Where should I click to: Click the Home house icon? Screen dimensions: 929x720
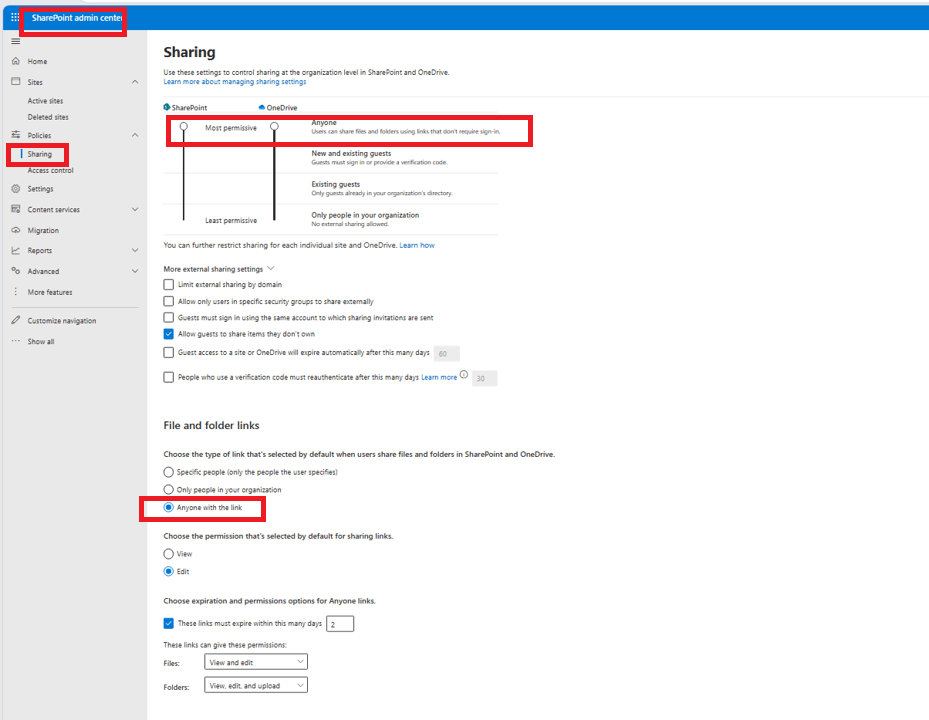[15, 61]
